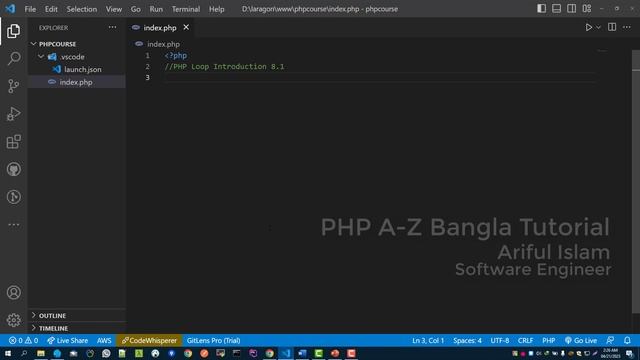This screenshot has width=640, height=360.
Task: Show additional activity bar views (three dots)
Action: click(x=13, y=224)
